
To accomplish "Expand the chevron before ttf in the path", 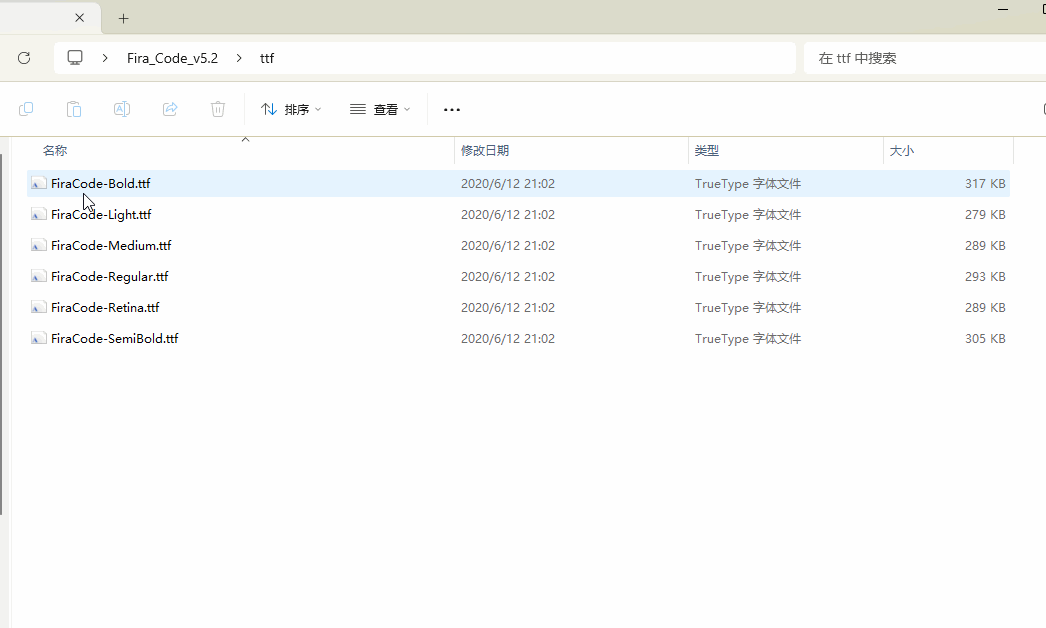I will tap(239, 58).
